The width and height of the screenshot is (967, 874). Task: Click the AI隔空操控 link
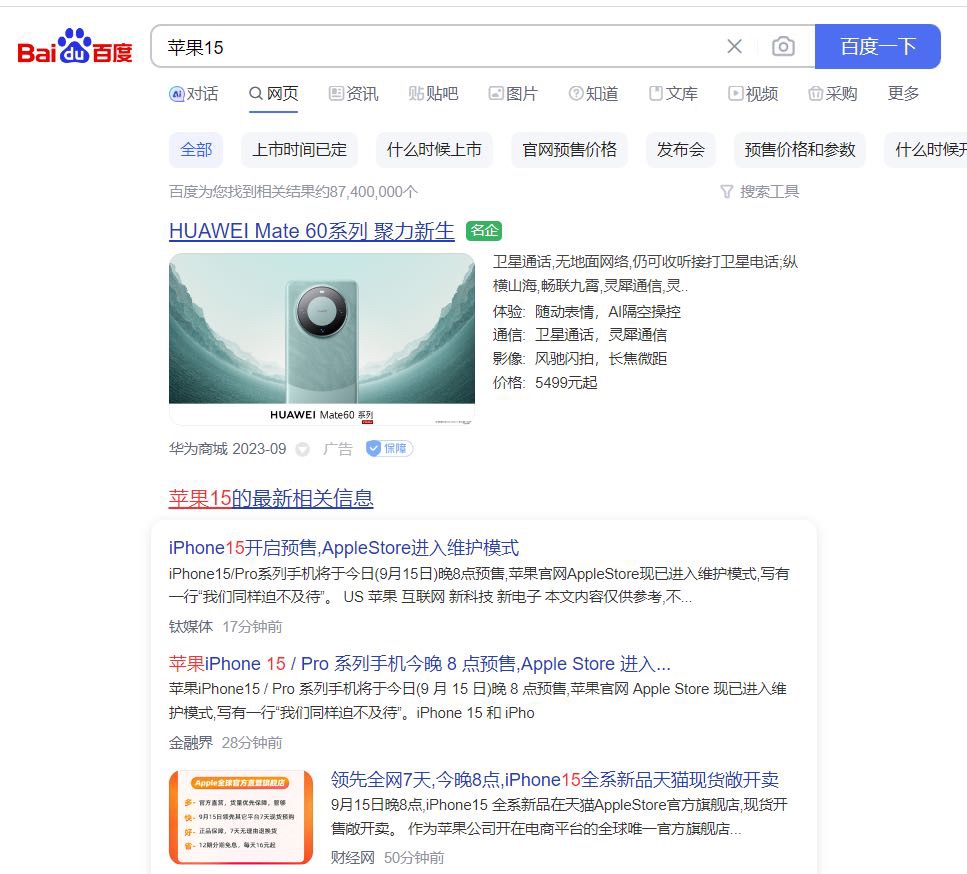[644, 311]
